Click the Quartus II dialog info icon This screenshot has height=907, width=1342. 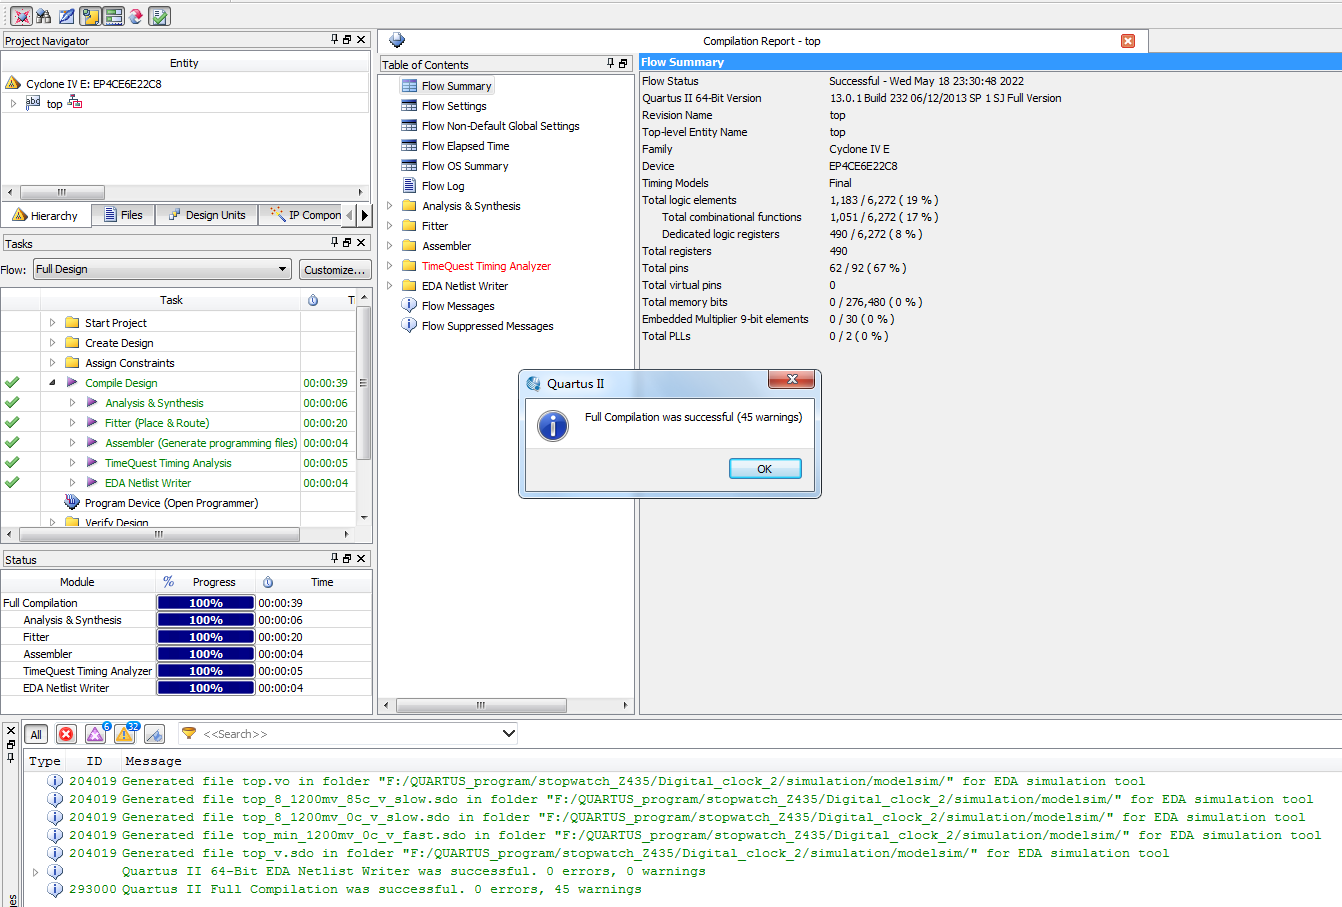[553, 425]
